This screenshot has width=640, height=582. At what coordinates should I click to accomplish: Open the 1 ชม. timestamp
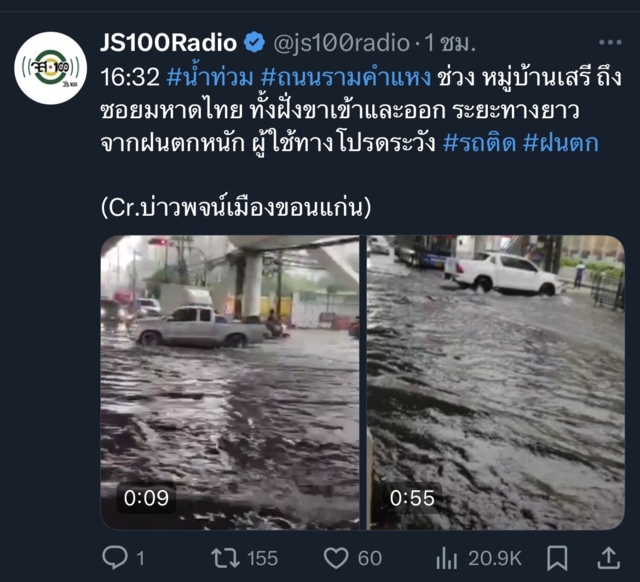pyautogui.click(x=450, y=43)
